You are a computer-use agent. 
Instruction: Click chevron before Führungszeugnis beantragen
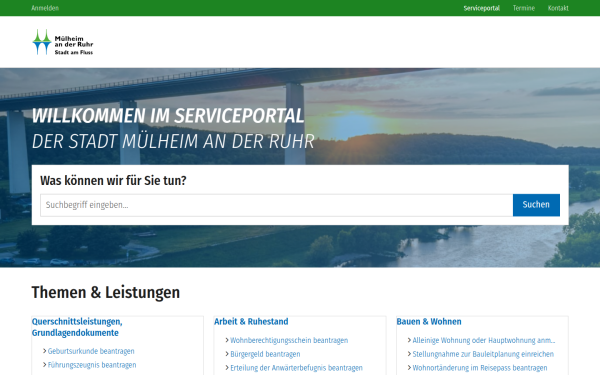(x=45, y=365)
